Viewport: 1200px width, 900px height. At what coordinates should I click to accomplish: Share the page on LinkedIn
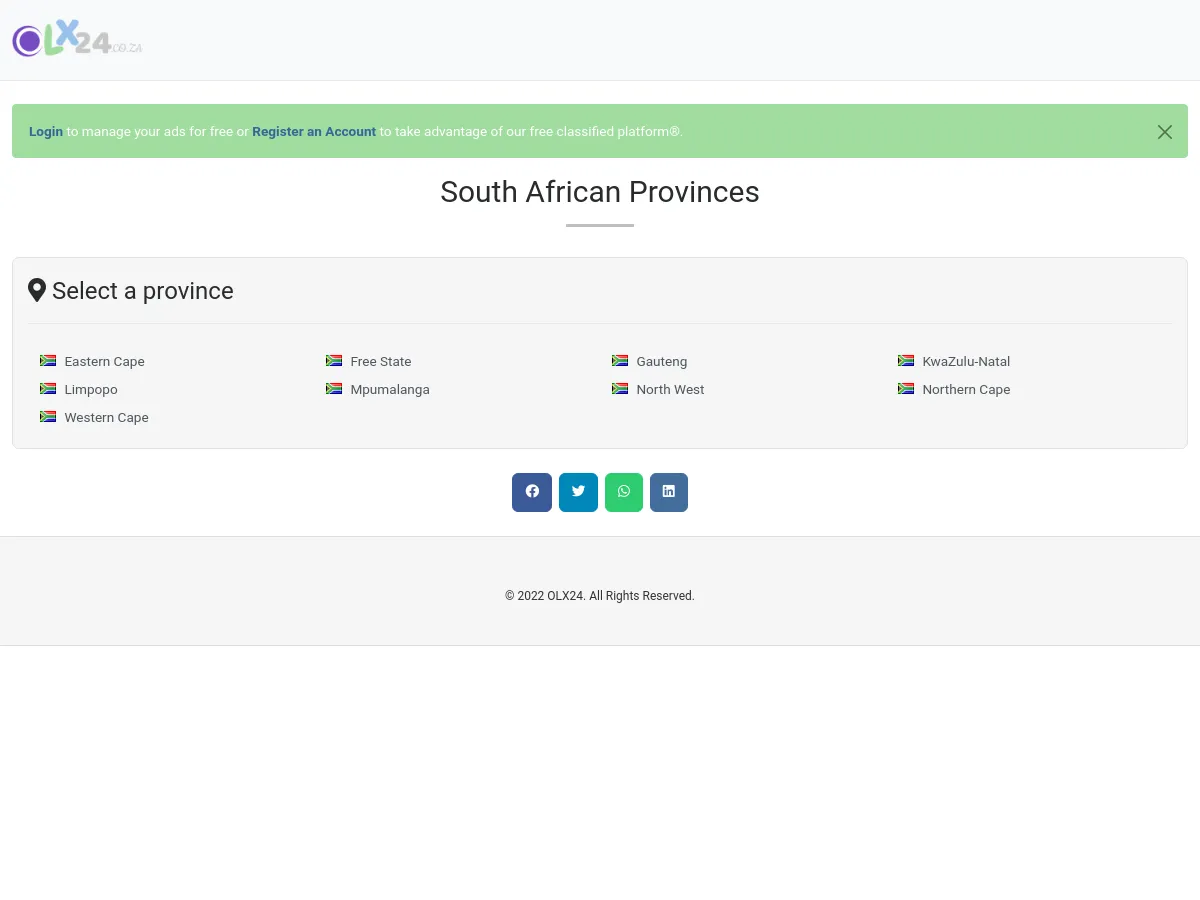[x=669, y=492]
